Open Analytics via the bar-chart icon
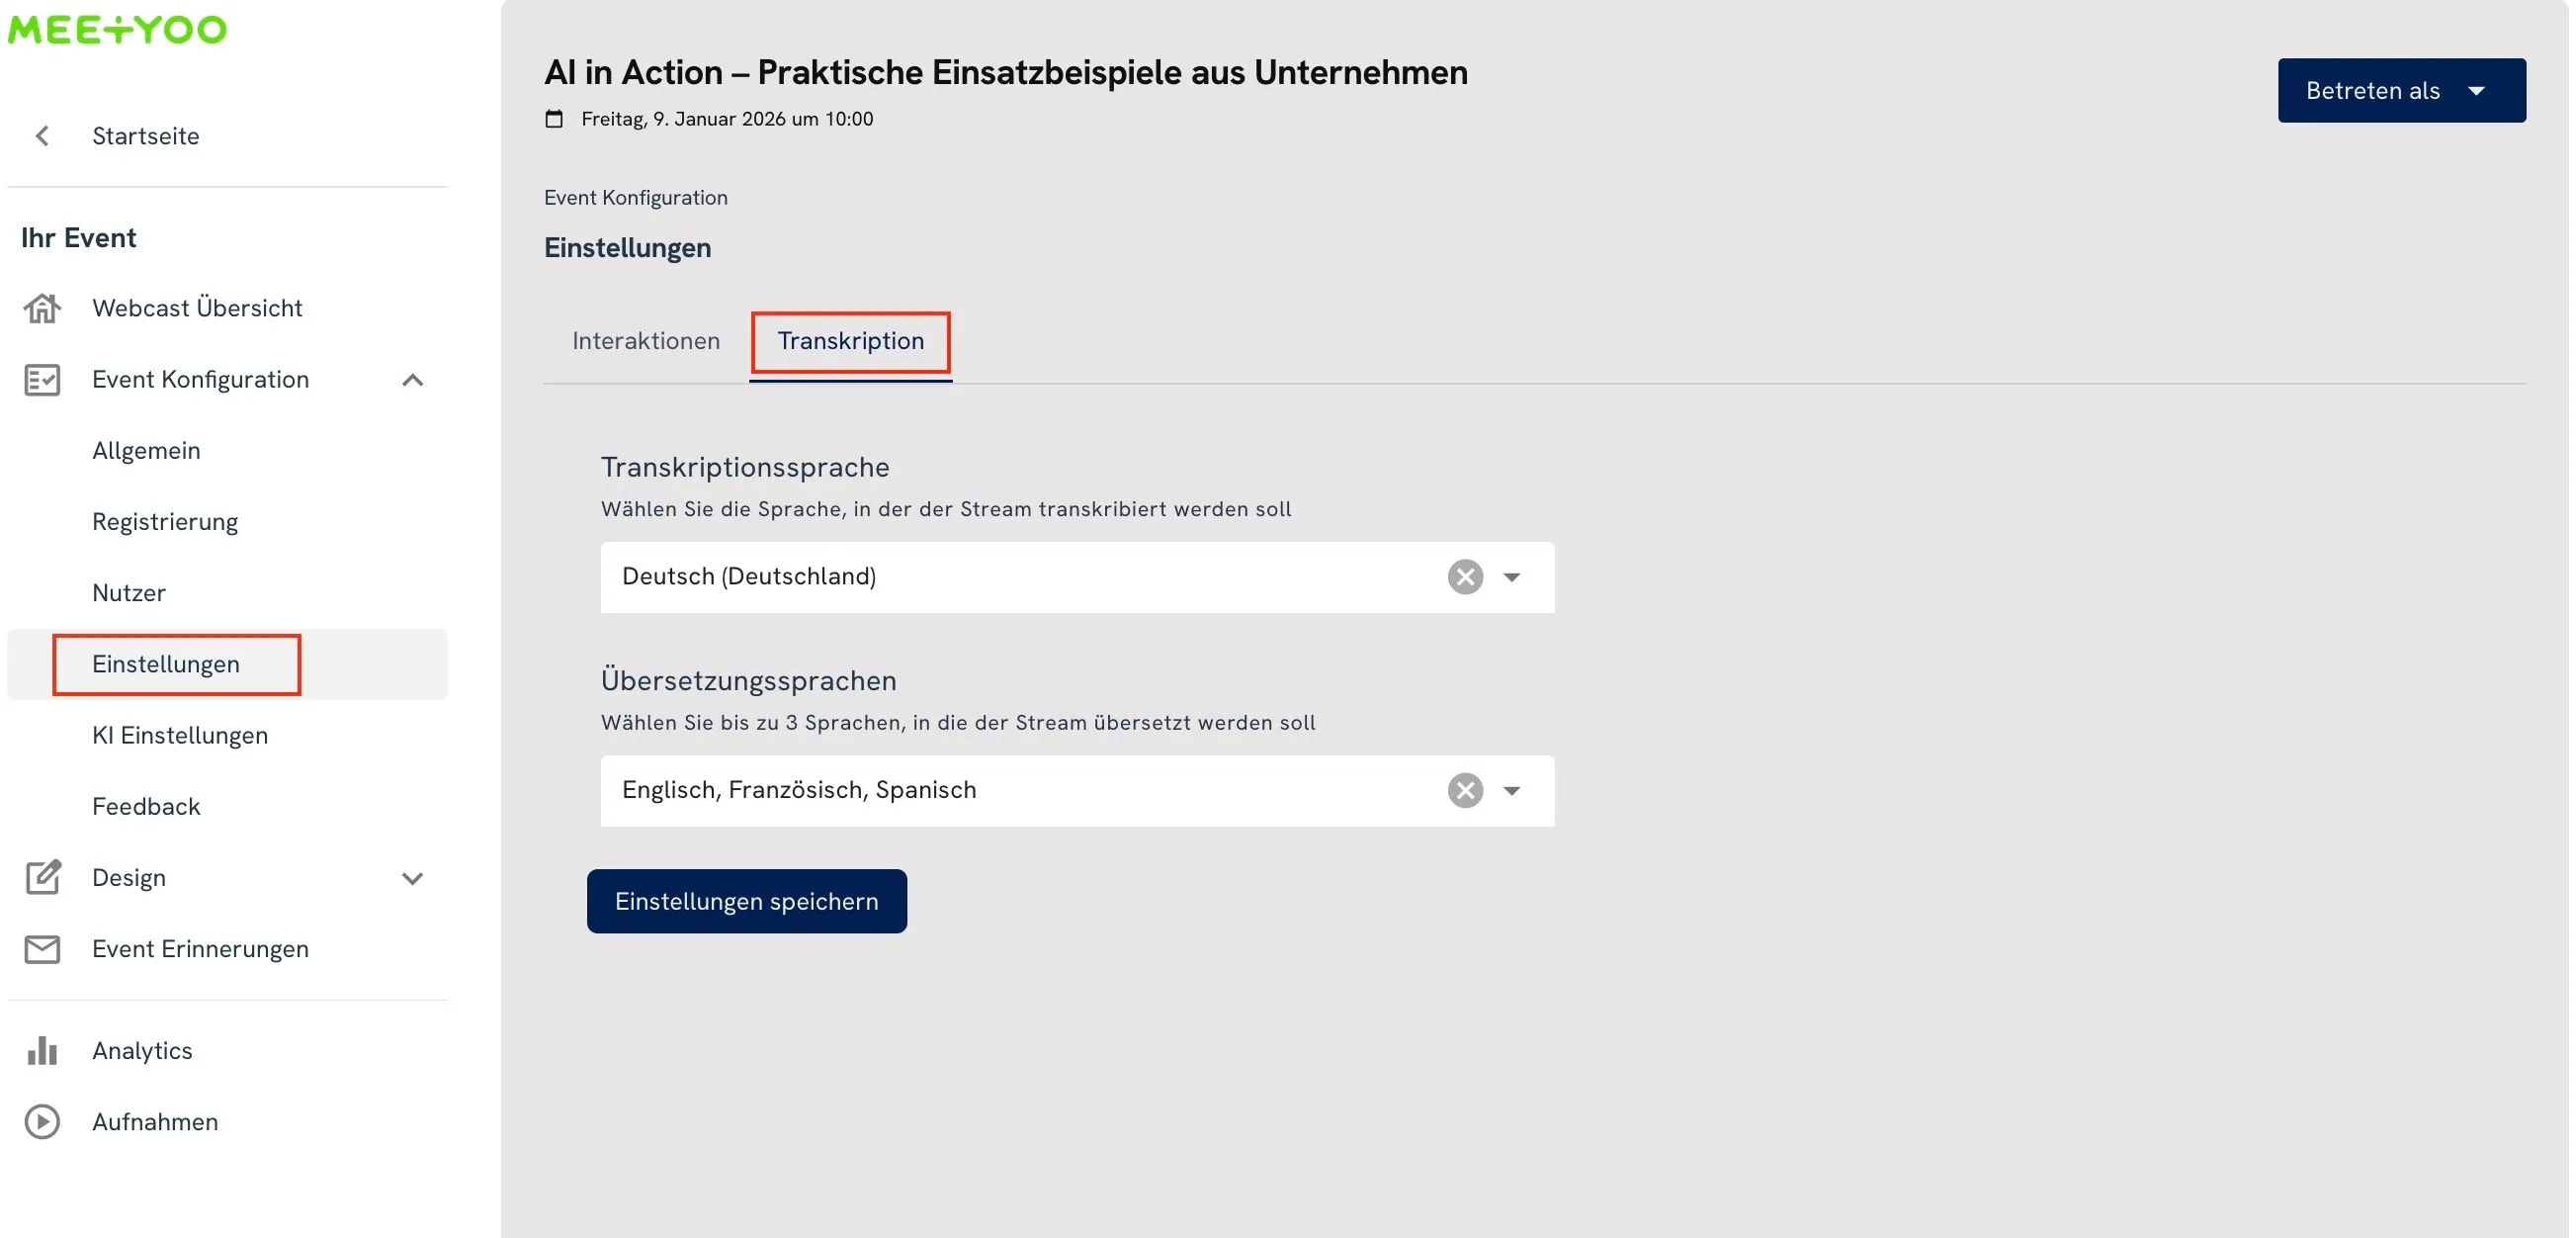 [41, 1050]
